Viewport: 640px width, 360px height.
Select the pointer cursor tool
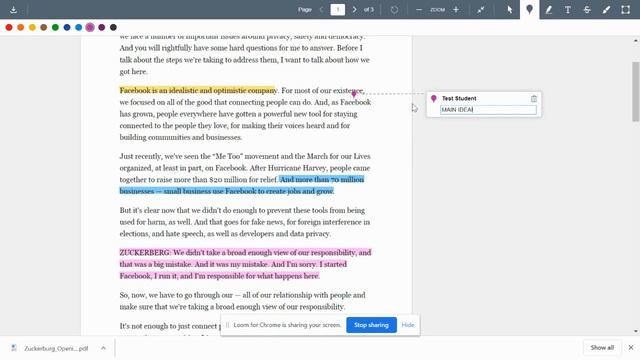510,9
